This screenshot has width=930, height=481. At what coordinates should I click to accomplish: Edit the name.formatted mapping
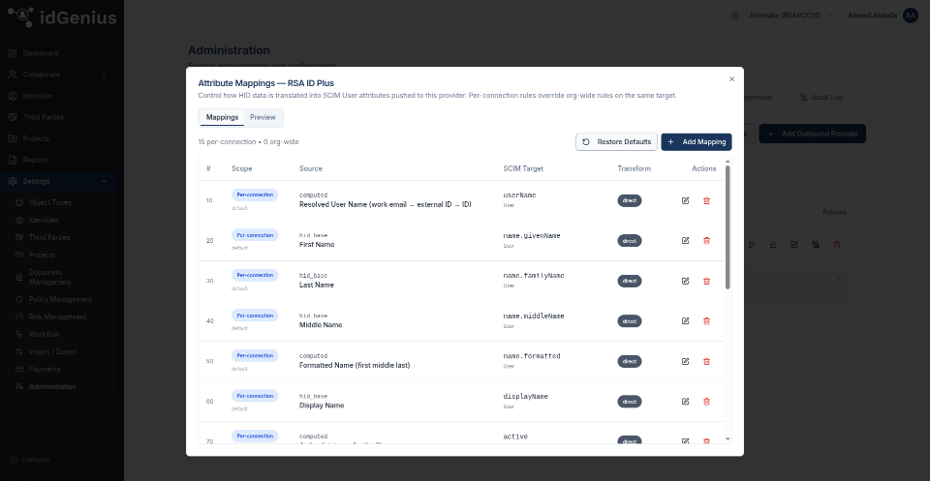click(685, 361)
